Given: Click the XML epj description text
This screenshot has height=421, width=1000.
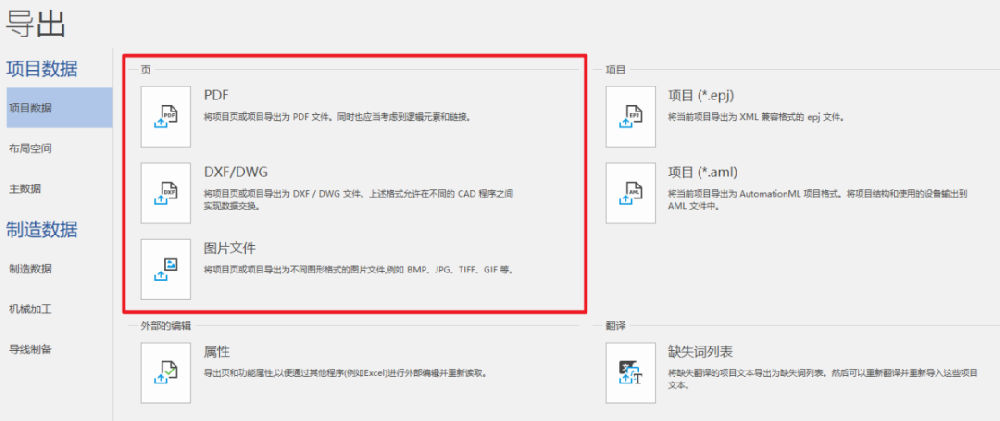Looking at the screenshot, I should click(x=756, y=117).
